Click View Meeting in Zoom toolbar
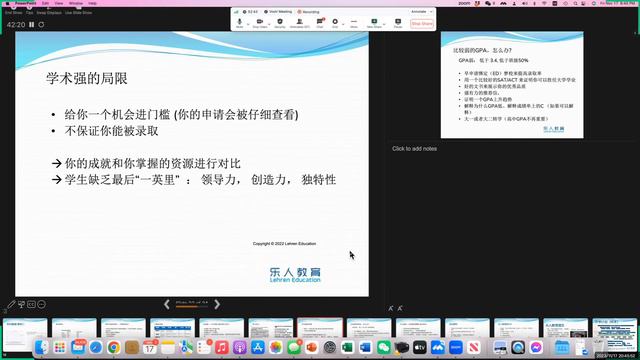Image resolution: width=640 pixels, height=360 pixels. pyautogui.click(x=278, y=12)
